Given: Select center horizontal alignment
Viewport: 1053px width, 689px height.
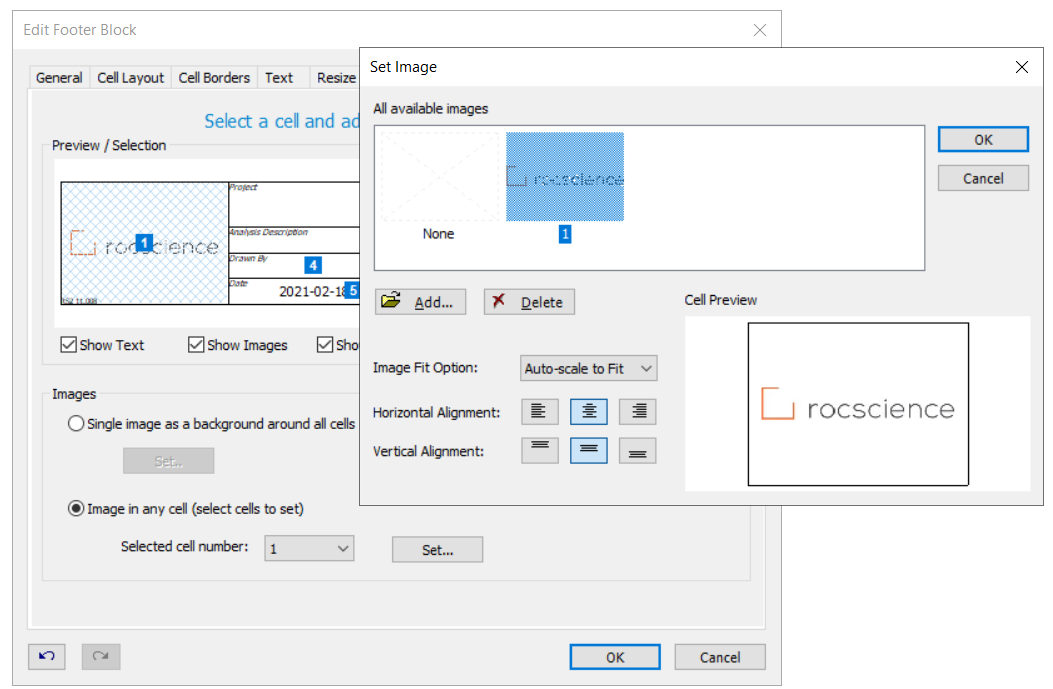Looking at the screenshot, I should (588, 411).
